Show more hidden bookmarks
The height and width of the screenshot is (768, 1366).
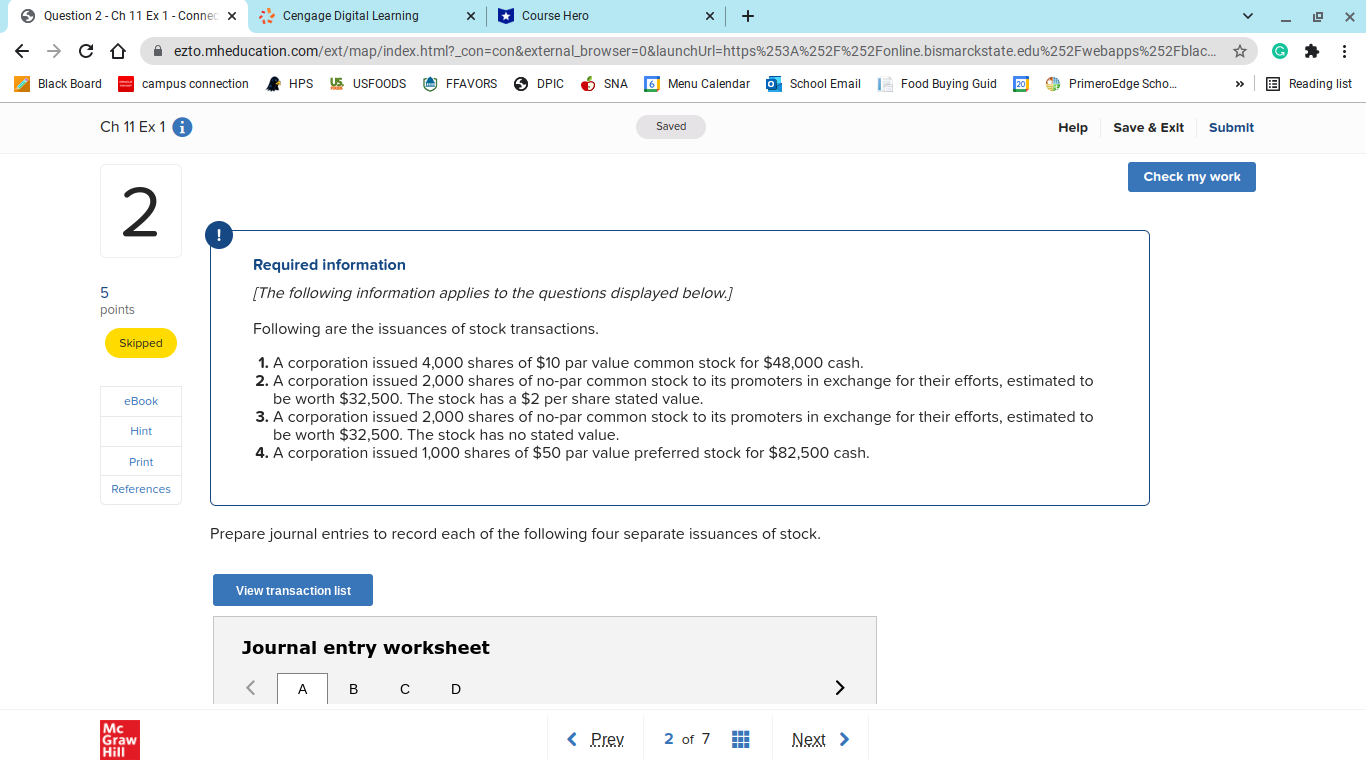click(x=1240, y=84)
